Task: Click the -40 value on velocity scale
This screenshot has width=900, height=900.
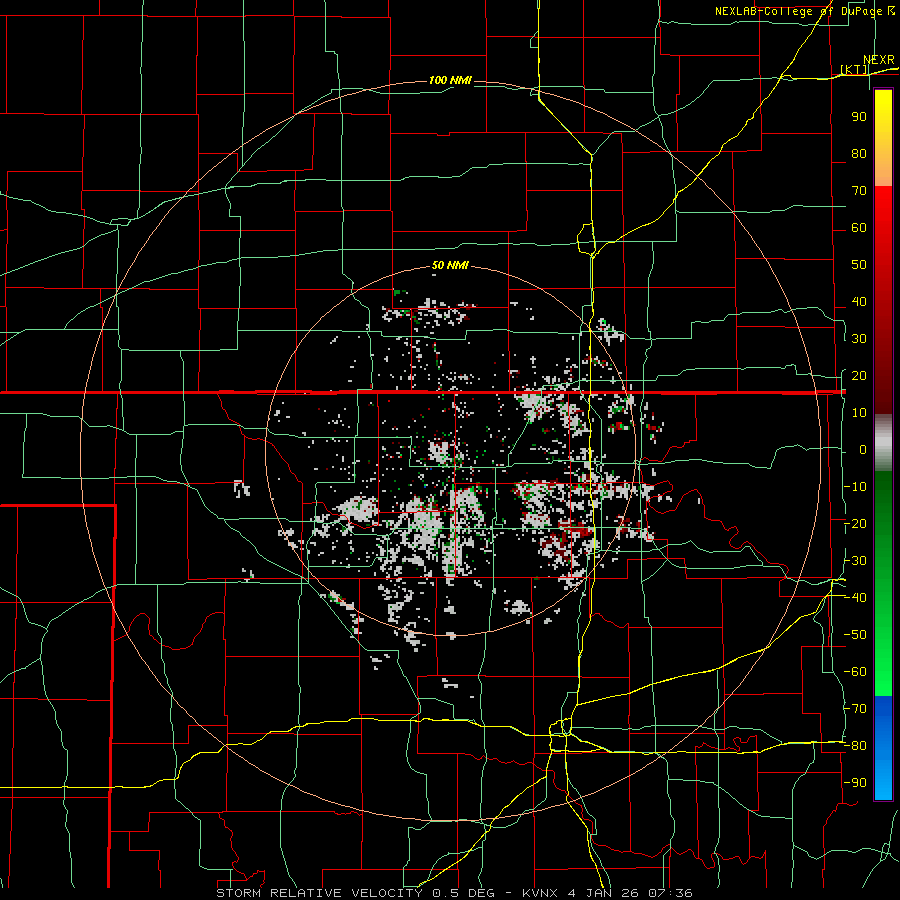Action: coord(855,598)
